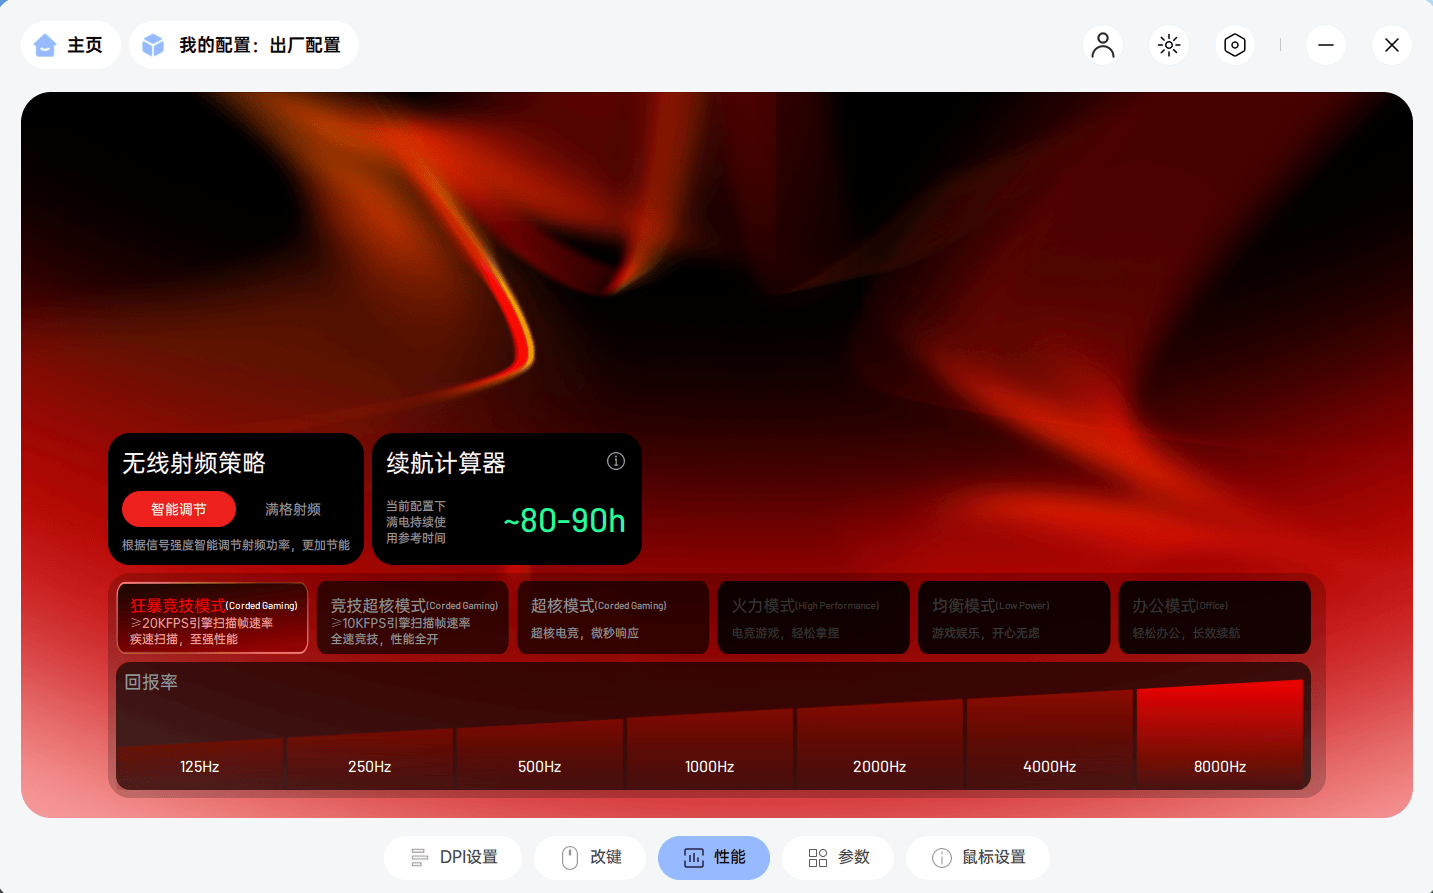Click the cube icon on 我的配置 tab
This screenshot has width=1433, height=893.
coord(153,44)
